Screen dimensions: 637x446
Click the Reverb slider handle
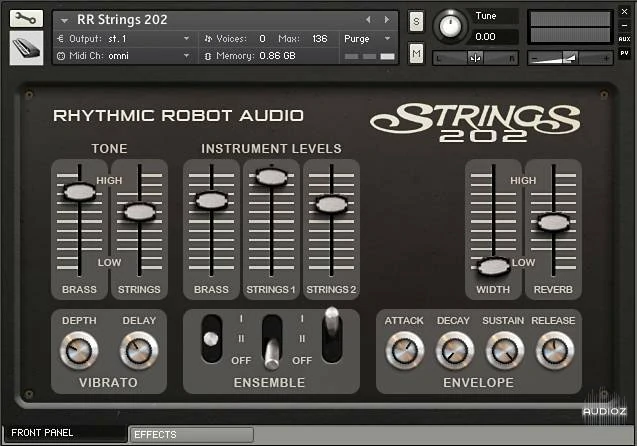[553, 222]
